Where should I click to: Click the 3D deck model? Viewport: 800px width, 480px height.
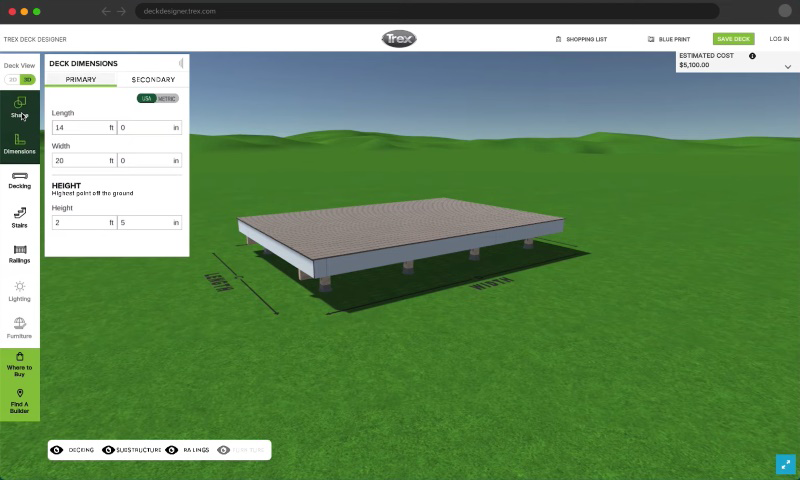pos(401,240)
